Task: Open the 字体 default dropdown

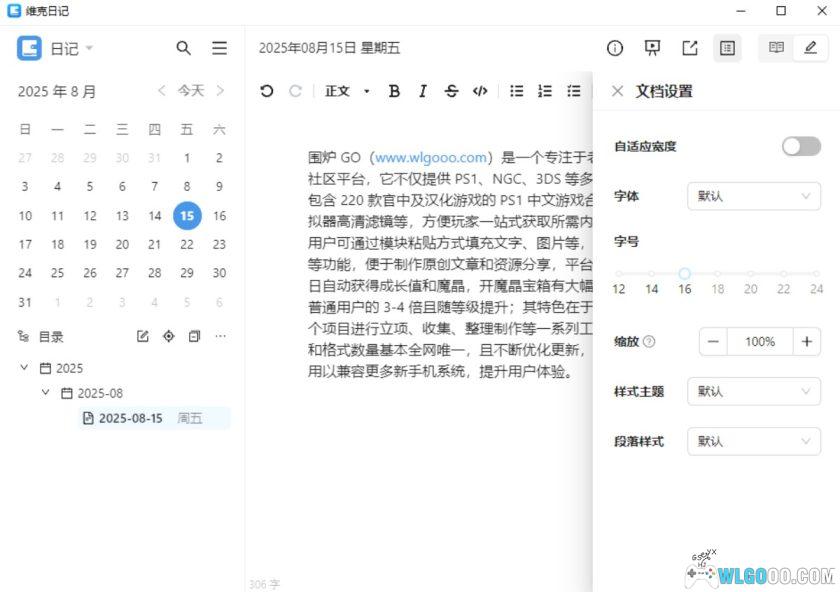Action: tap(753, 196)
